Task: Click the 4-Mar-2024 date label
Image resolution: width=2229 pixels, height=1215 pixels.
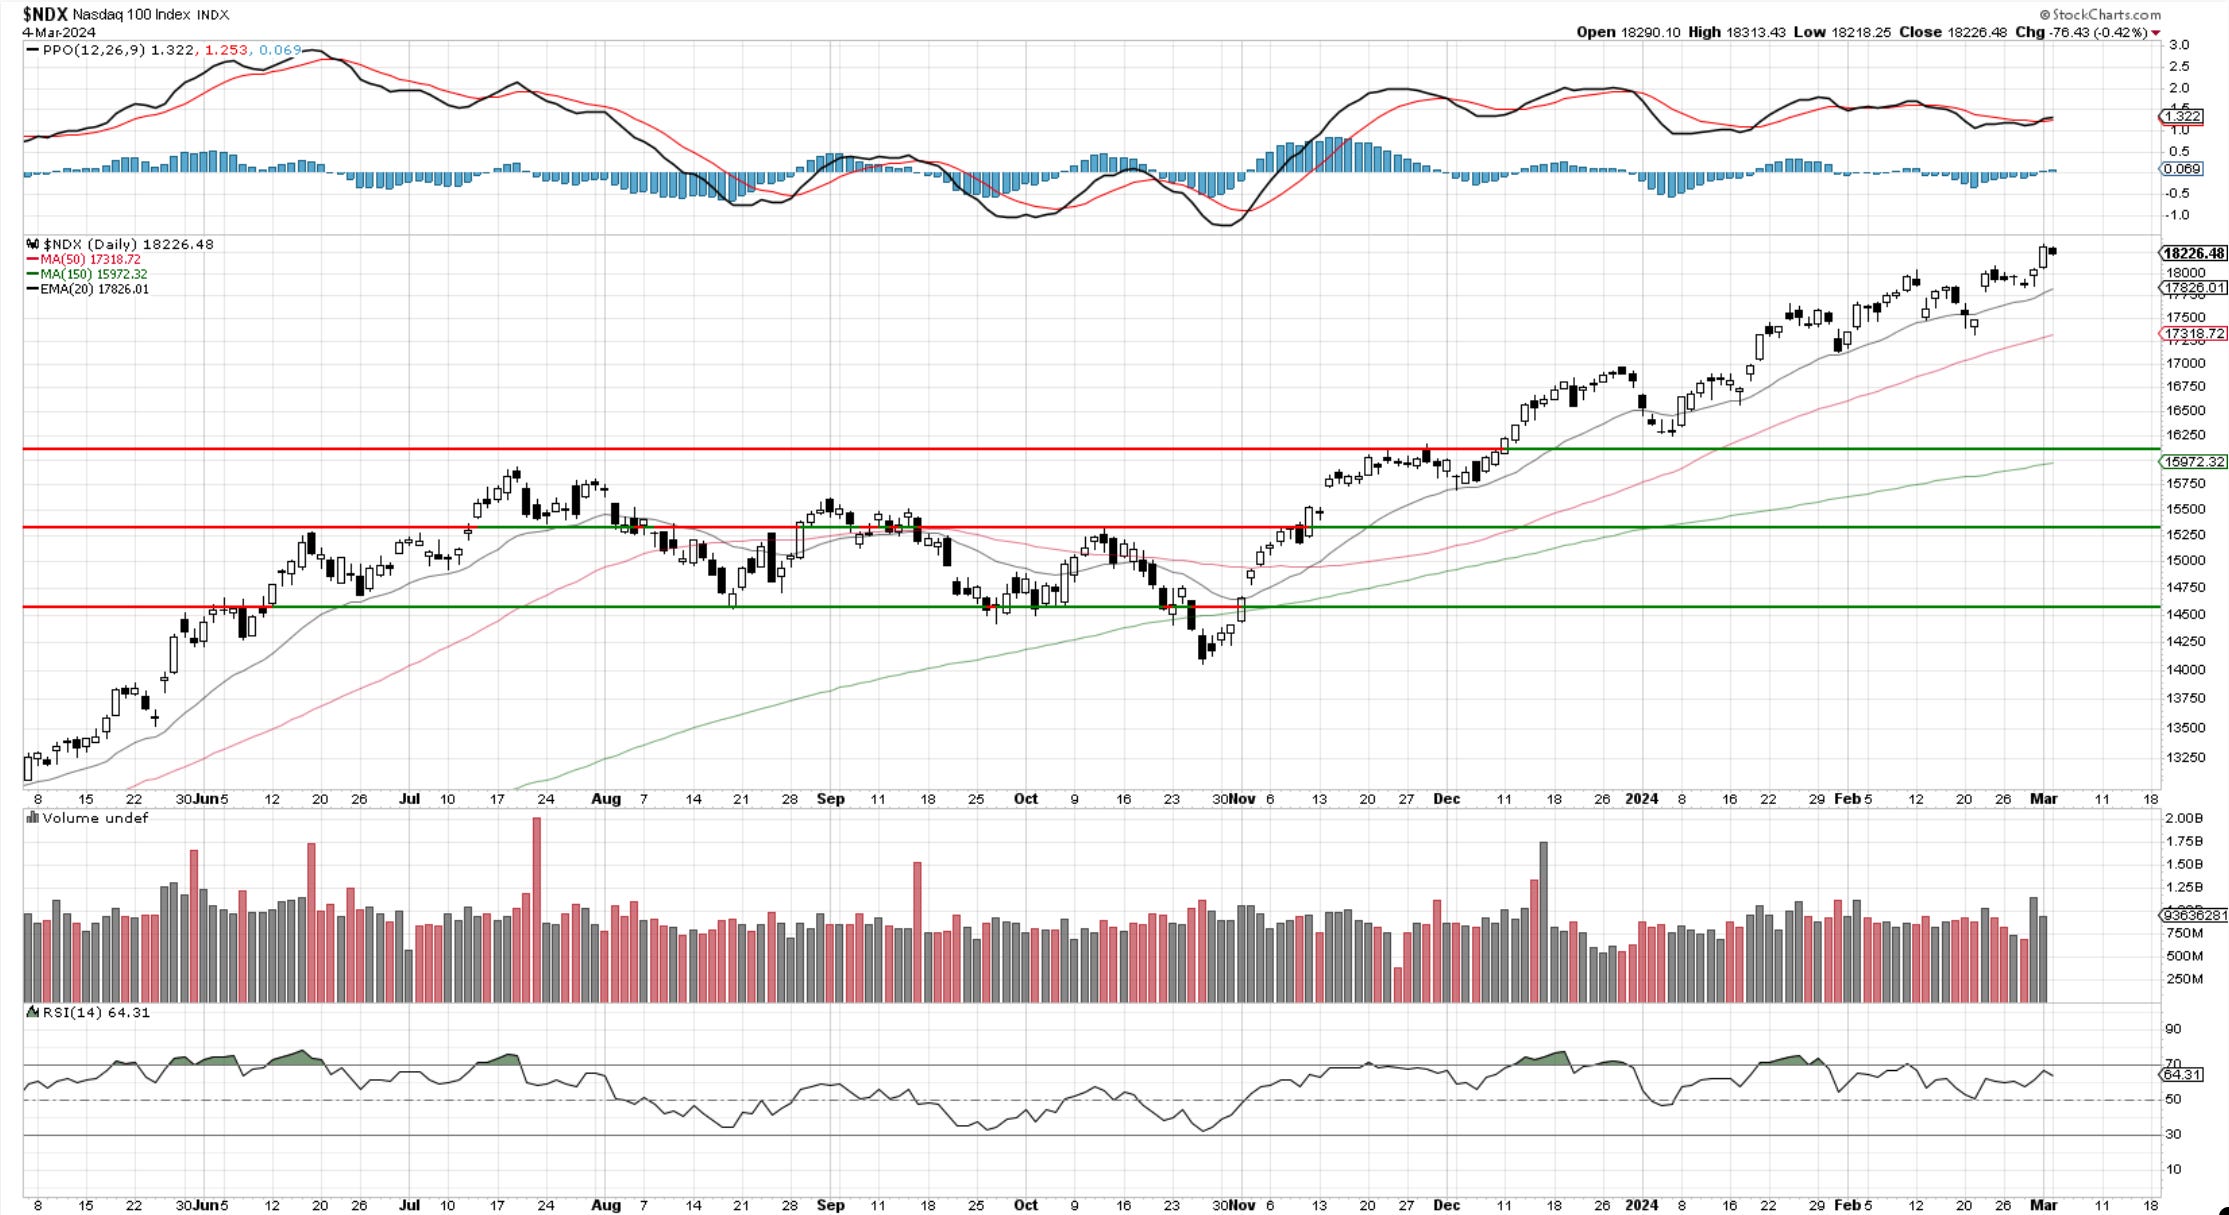Action: [59, 32]
